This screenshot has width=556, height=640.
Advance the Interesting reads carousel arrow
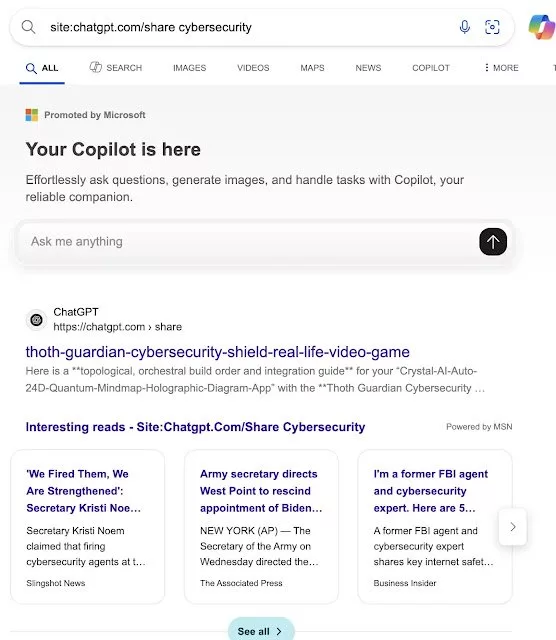pos(513,527)
